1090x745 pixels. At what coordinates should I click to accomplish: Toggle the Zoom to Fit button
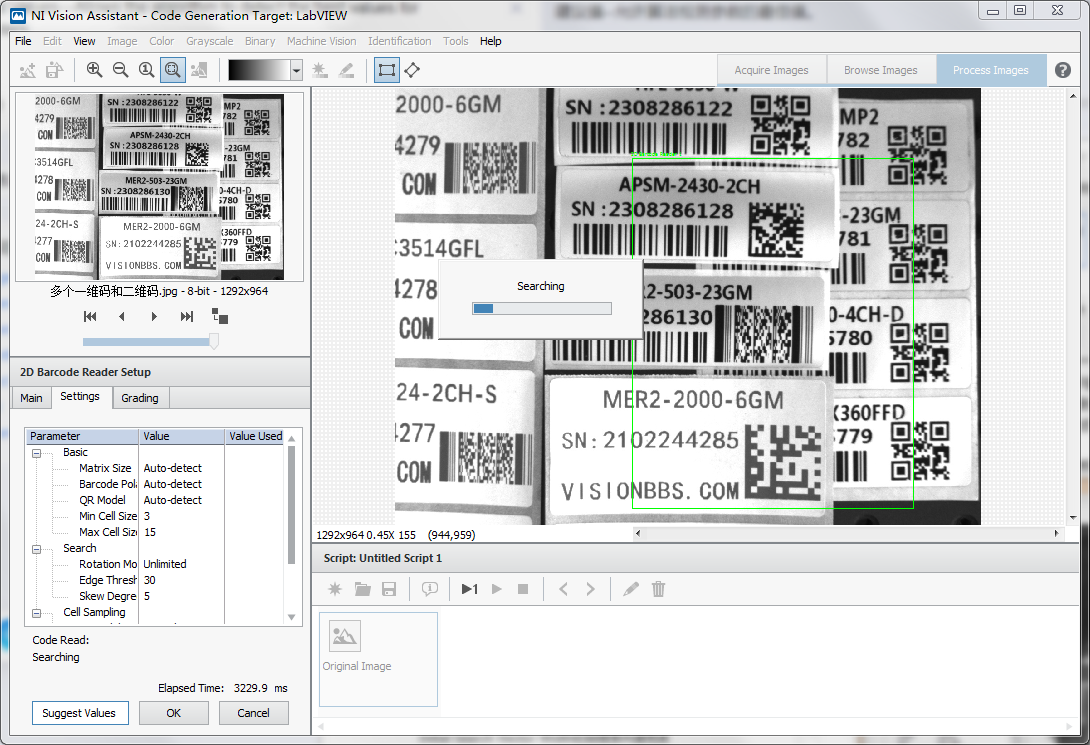tap(172, 70)
